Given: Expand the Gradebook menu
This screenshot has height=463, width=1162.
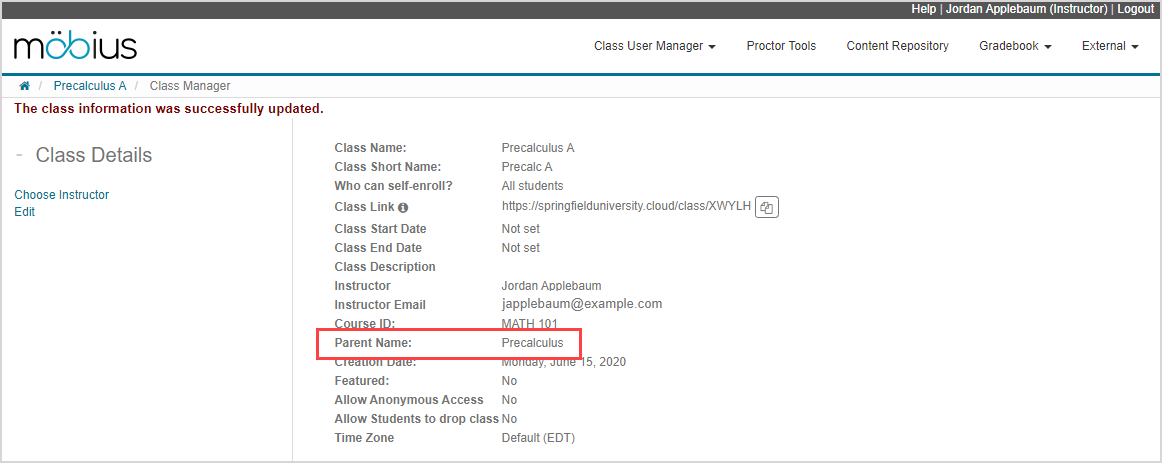Looking at the screenshot, I should pos(1014,46).
